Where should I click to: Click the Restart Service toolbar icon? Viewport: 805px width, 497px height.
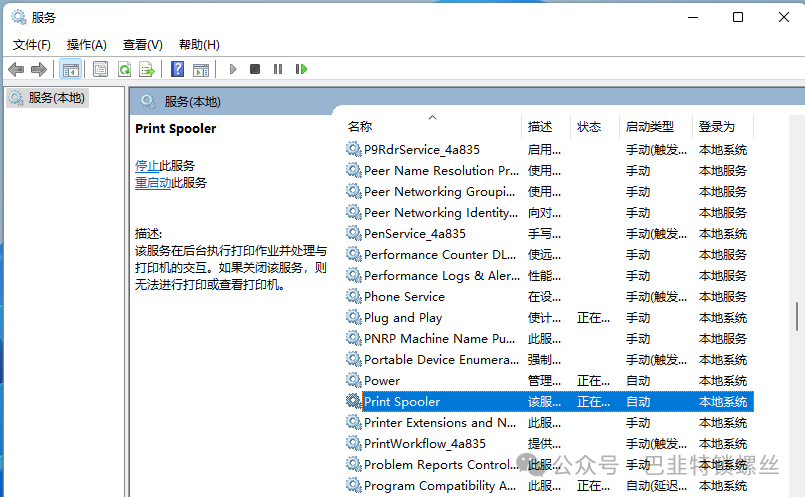pyautogui.click(x=301, y=69)
